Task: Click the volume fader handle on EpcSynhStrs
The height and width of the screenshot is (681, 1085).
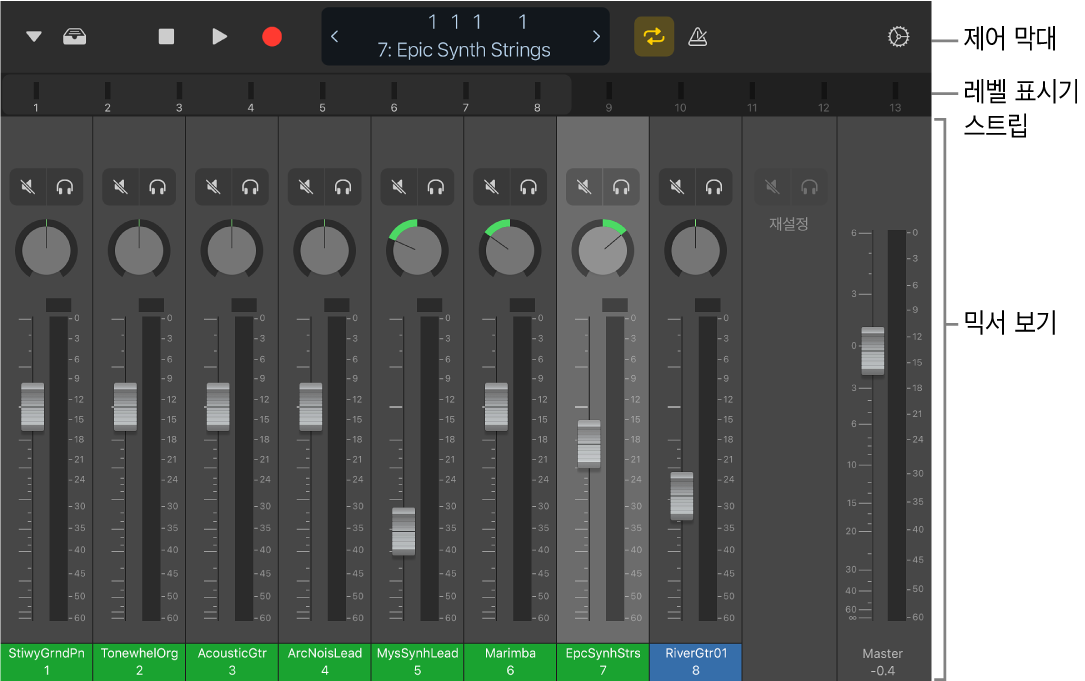Action: coord(589,444)
